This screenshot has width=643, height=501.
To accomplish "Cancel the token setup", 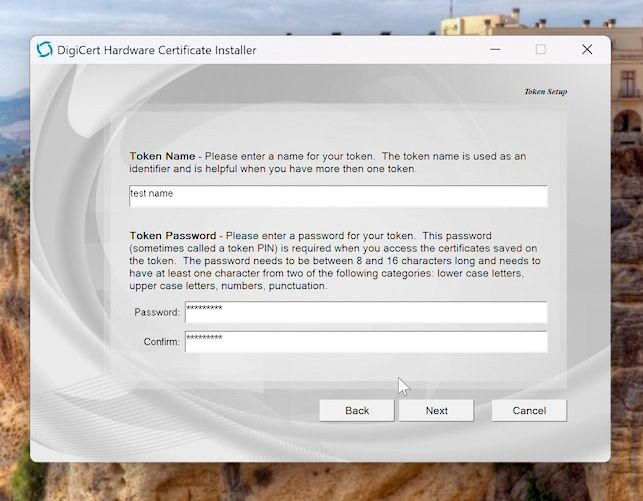I will pyautogui.click(x=529, y=410).
